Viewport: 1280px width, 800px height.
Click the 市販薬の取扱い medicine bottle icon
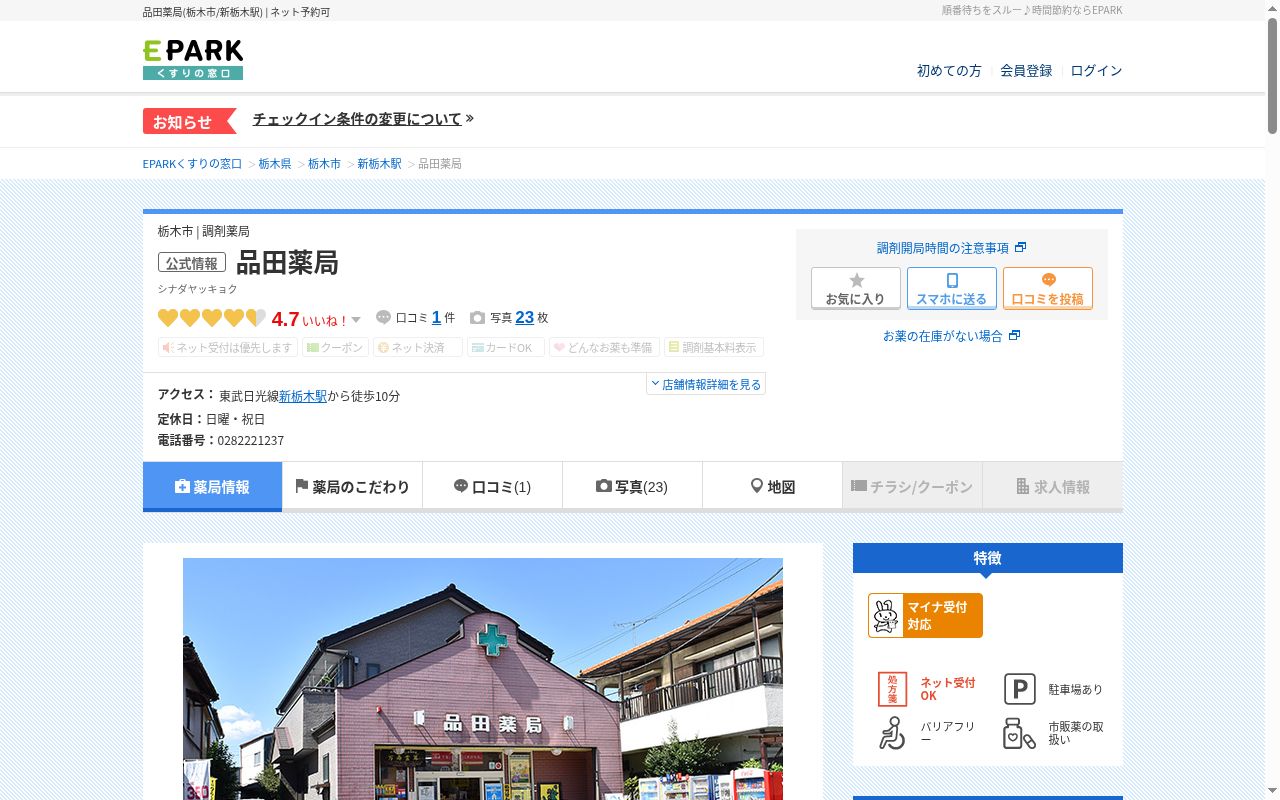click(1019, 733)
